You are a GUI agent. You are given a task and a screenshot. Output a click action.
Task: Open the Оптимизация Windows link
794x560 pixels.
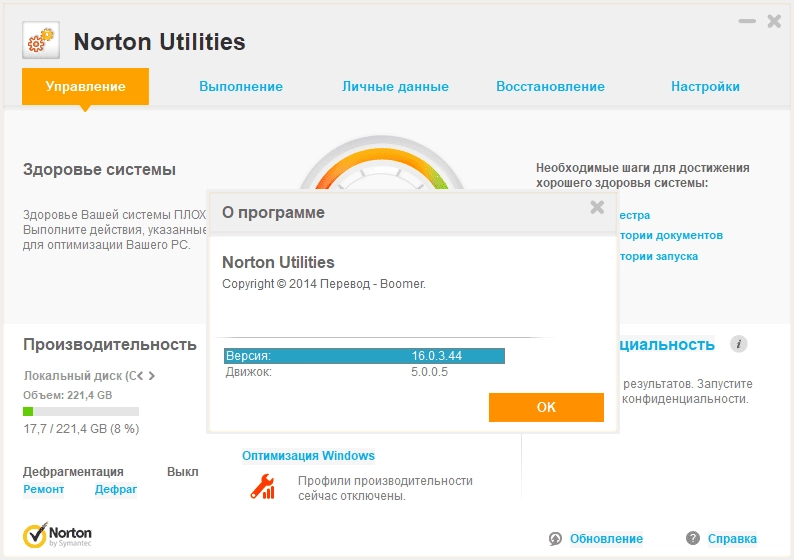[308, 456]
